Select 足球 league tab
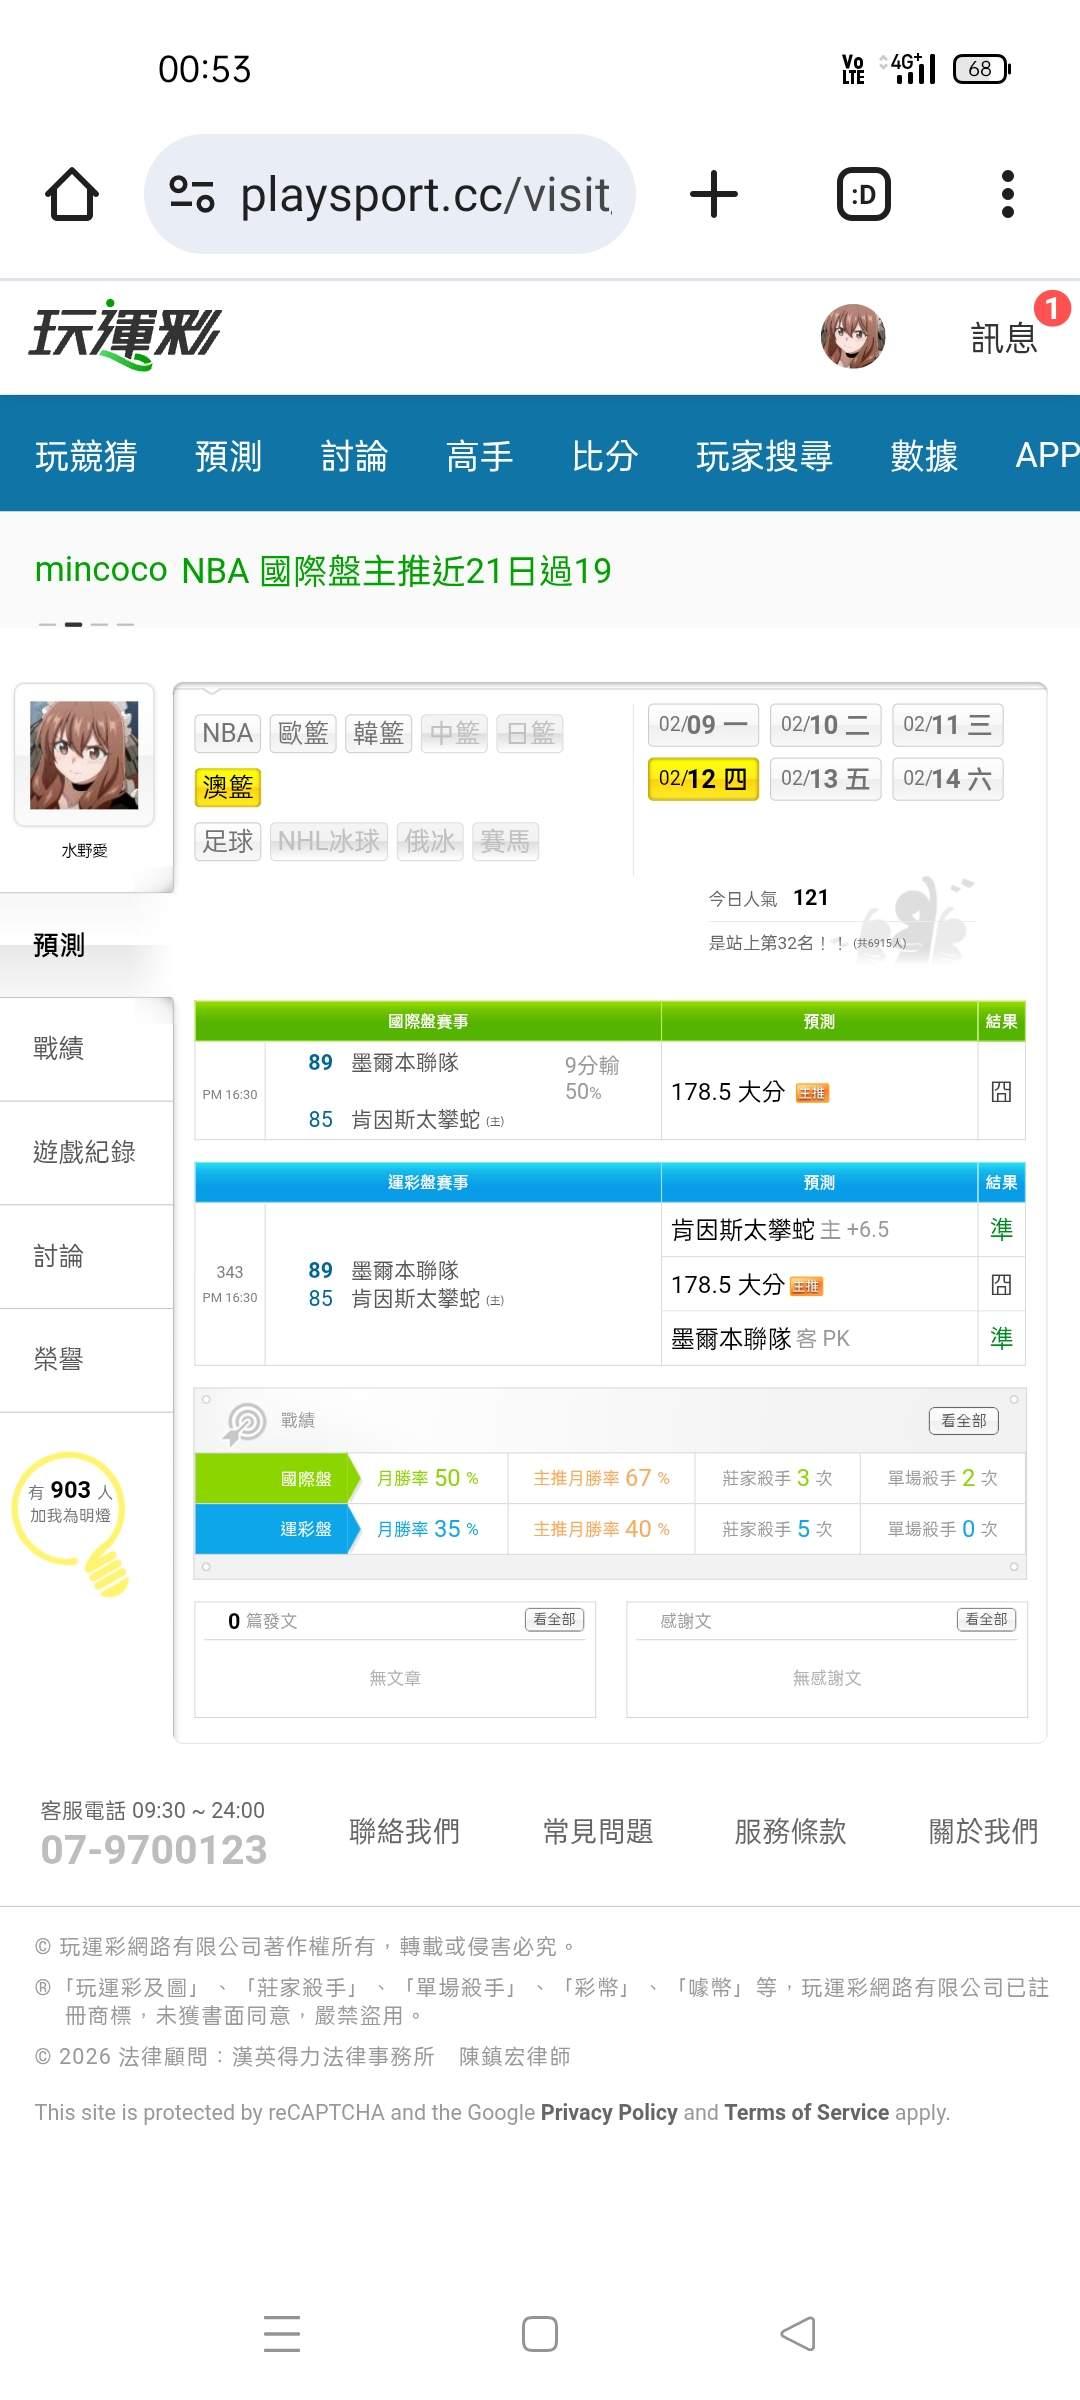This screenshot has height=2400, width=1080. click(x=228, y=841)
